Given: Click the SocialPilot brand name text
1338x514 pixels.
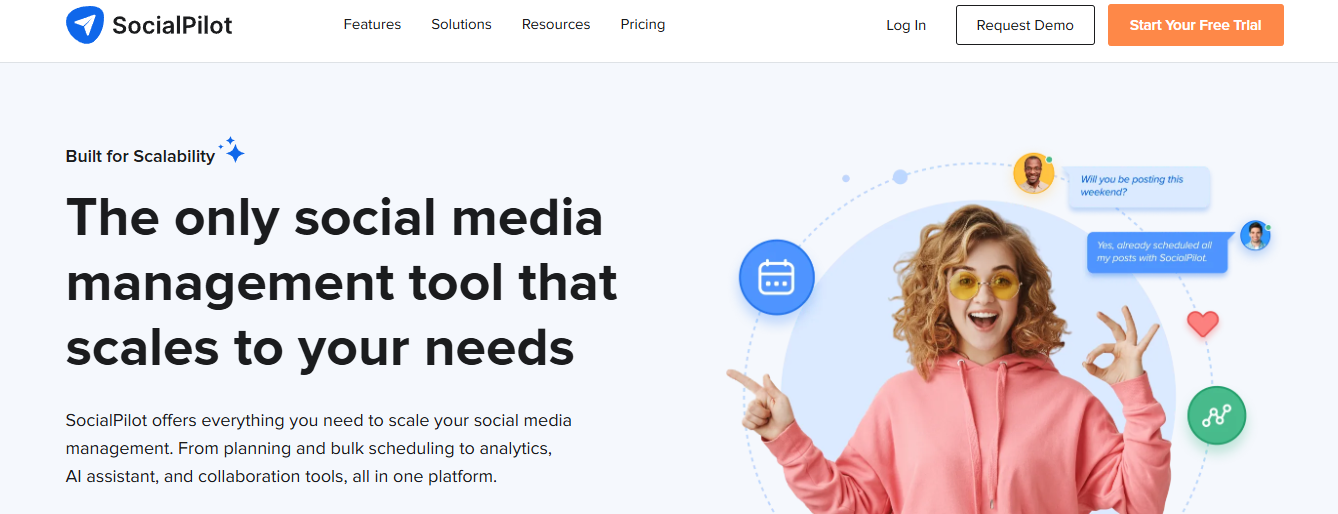Looking at the screenshot, I should [172, 25].
